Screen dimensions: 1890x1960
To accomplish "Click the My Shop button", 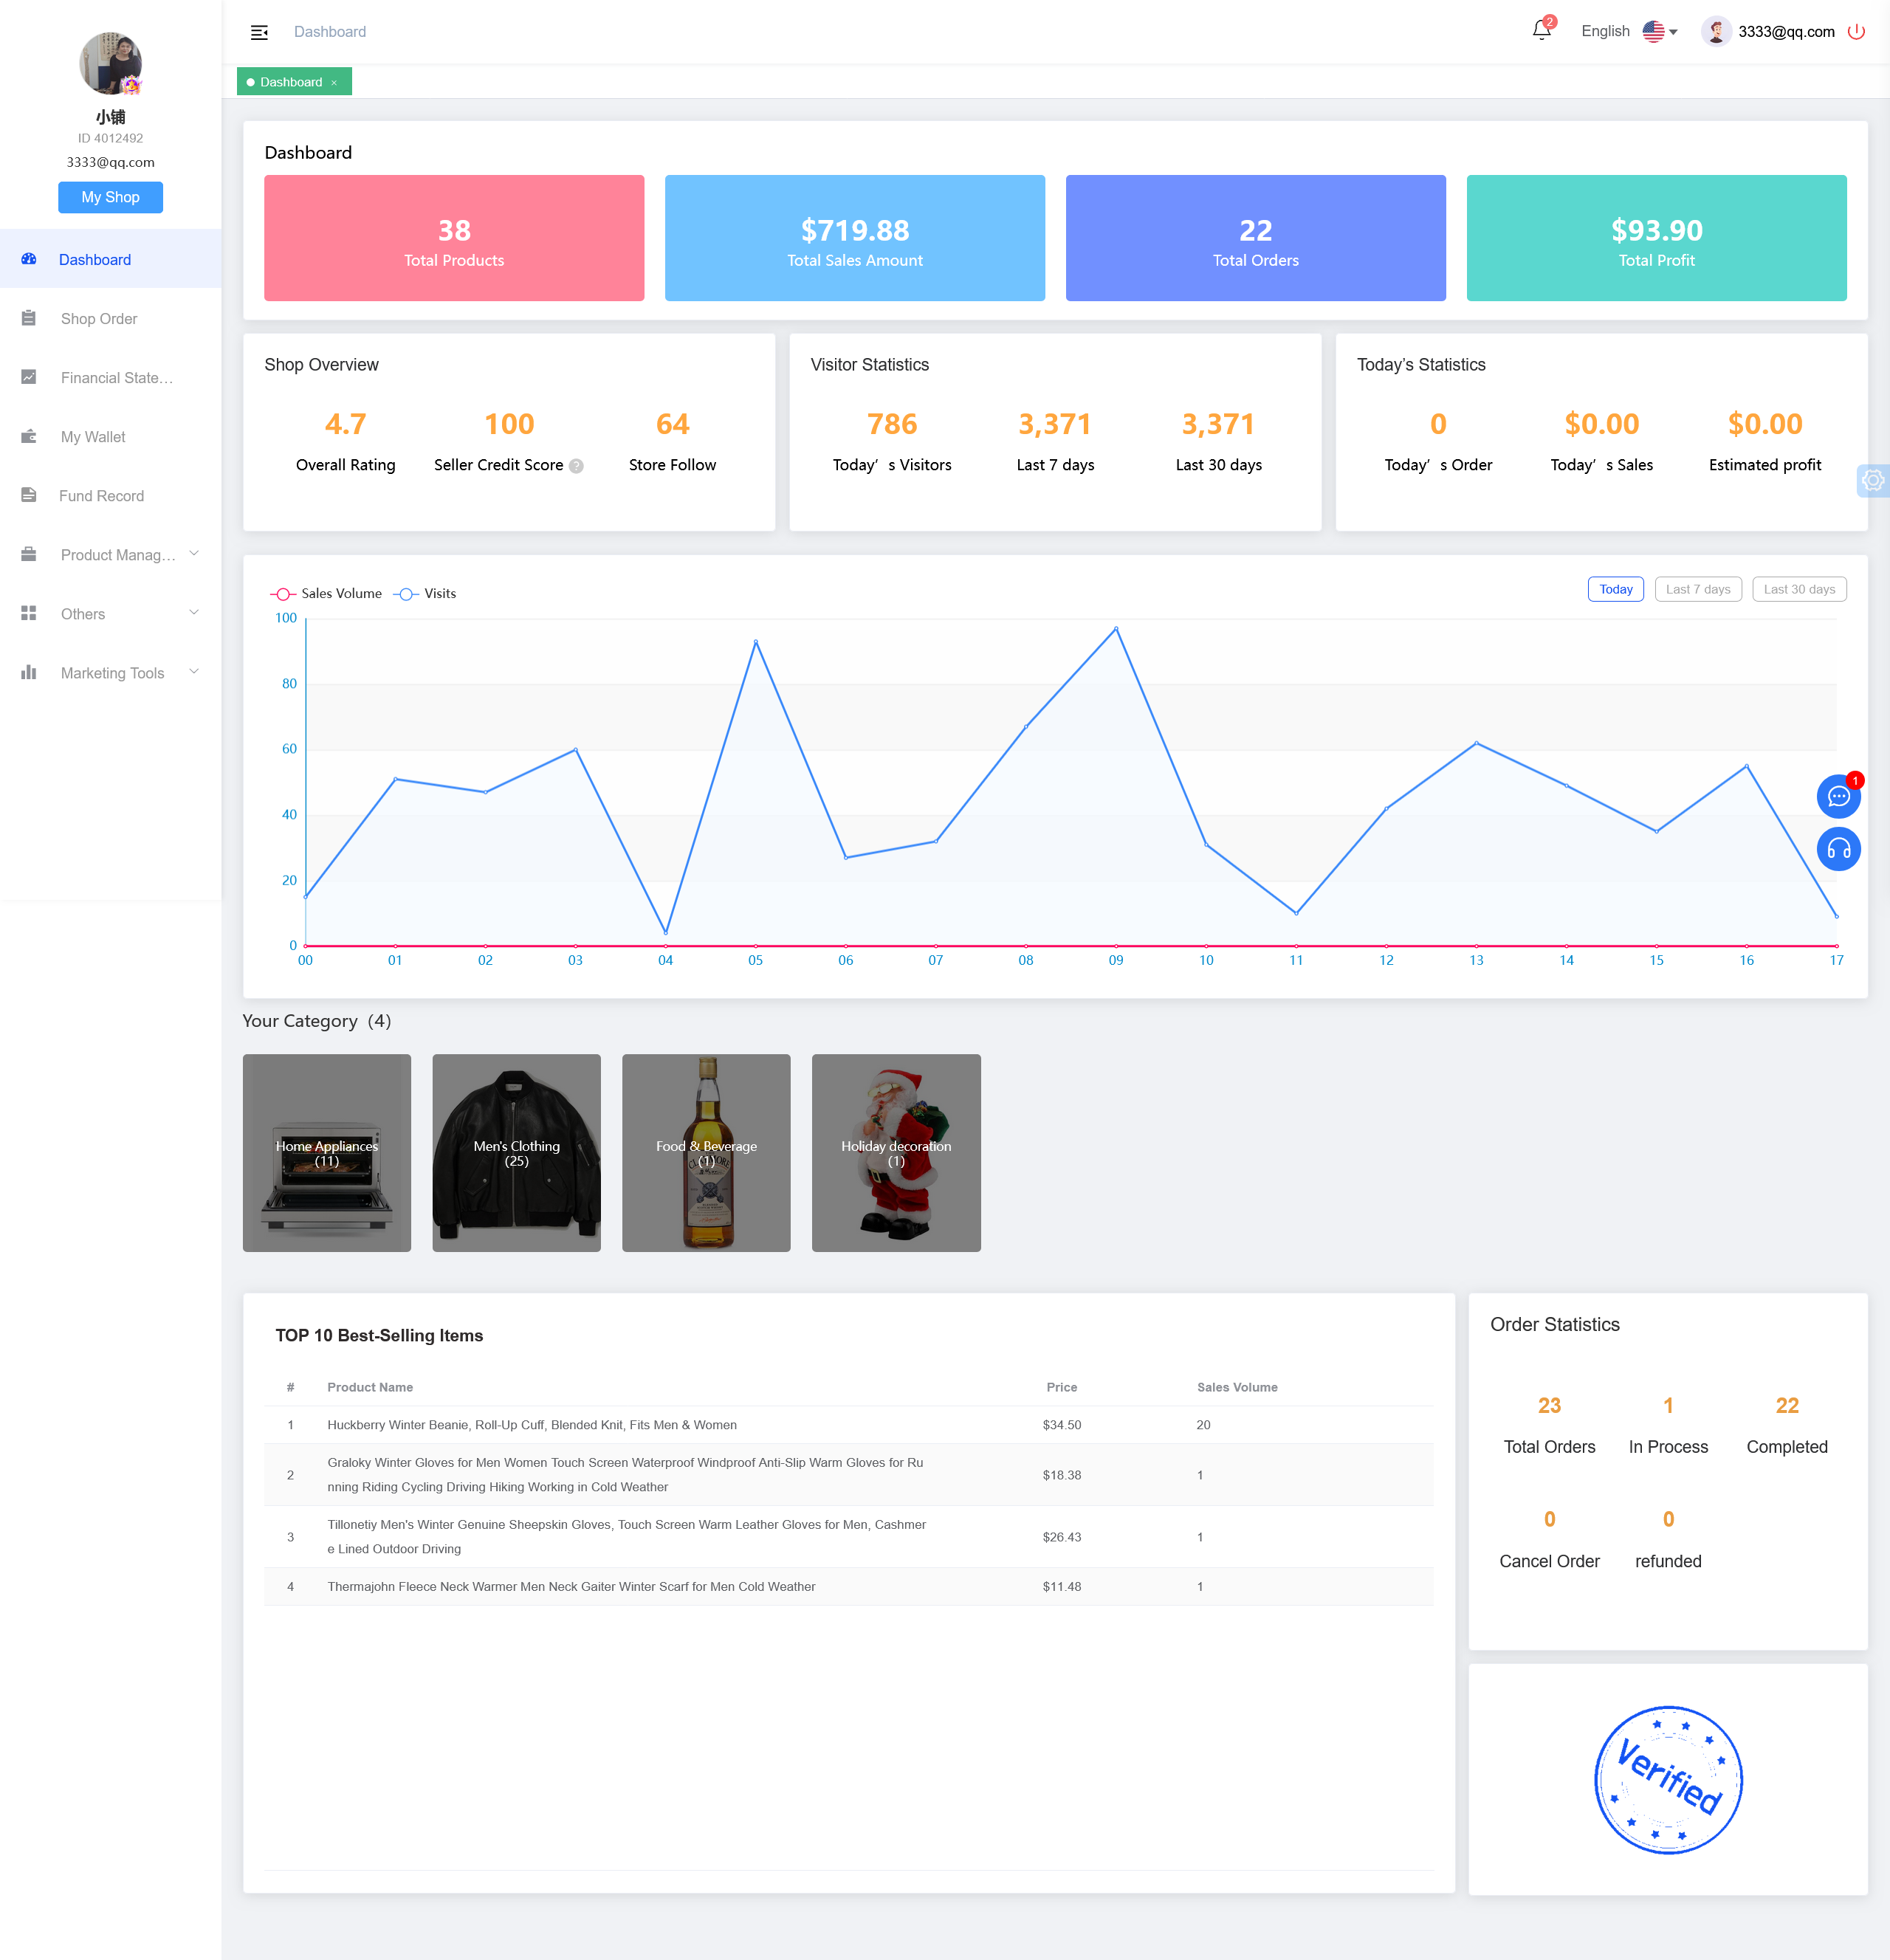I will 110,197.
